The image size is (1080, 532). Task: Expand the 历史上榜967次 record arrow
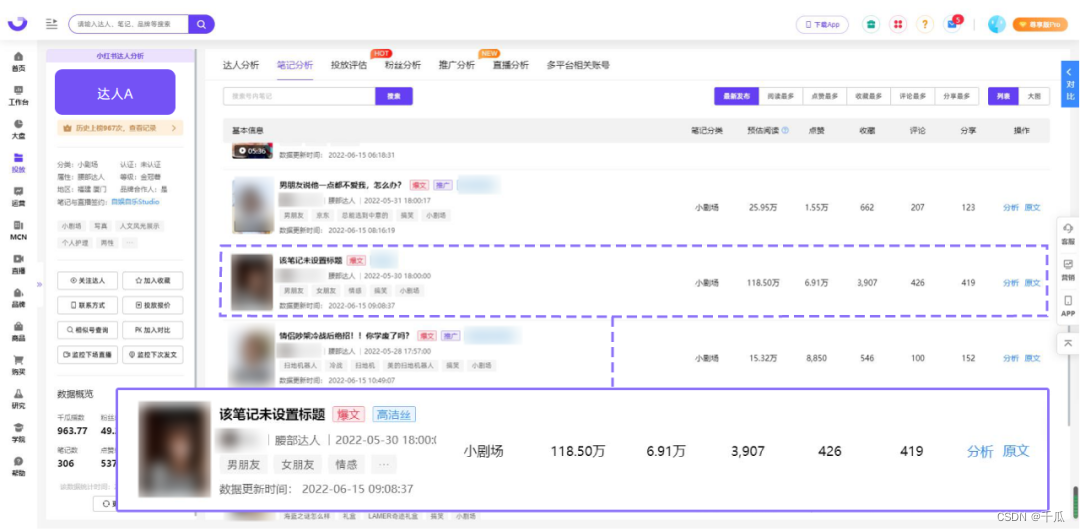point(174,127)
